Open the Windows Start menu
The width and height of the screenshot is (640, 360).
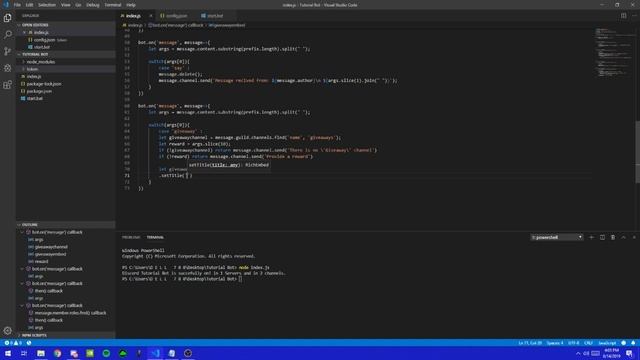coord(8,353)
